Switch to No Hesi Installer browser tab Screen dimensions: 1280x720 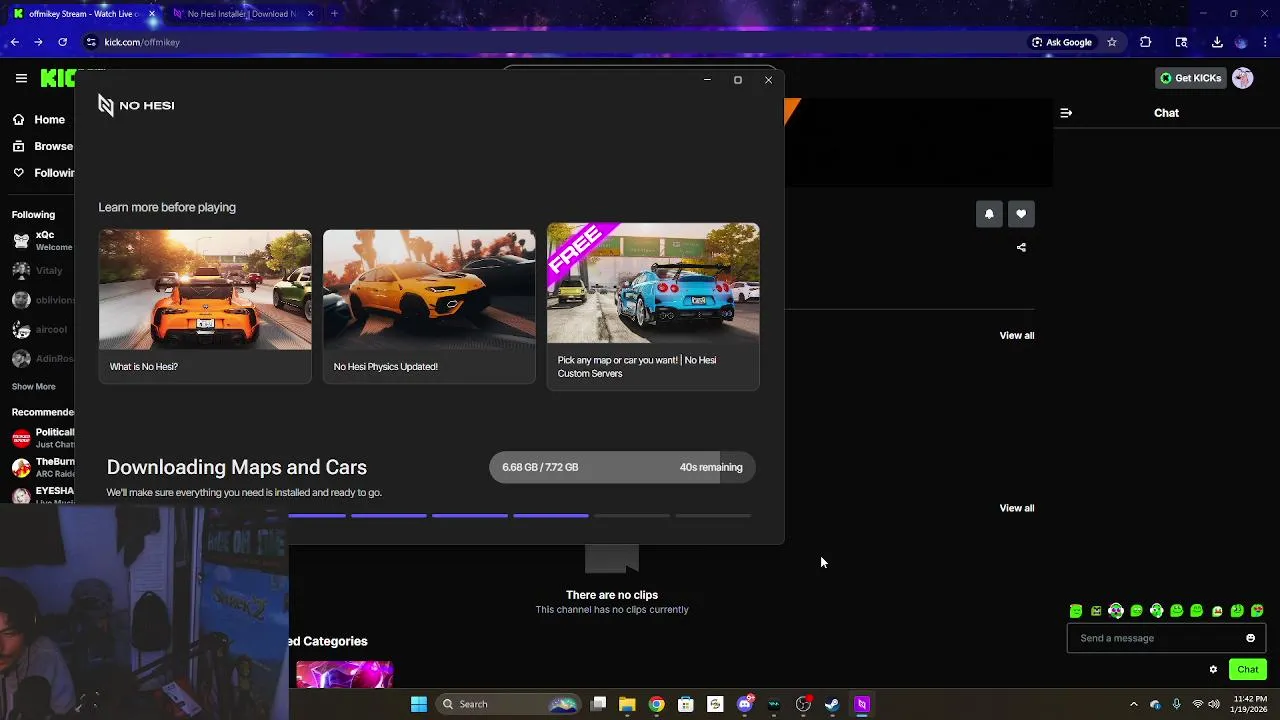243,14
